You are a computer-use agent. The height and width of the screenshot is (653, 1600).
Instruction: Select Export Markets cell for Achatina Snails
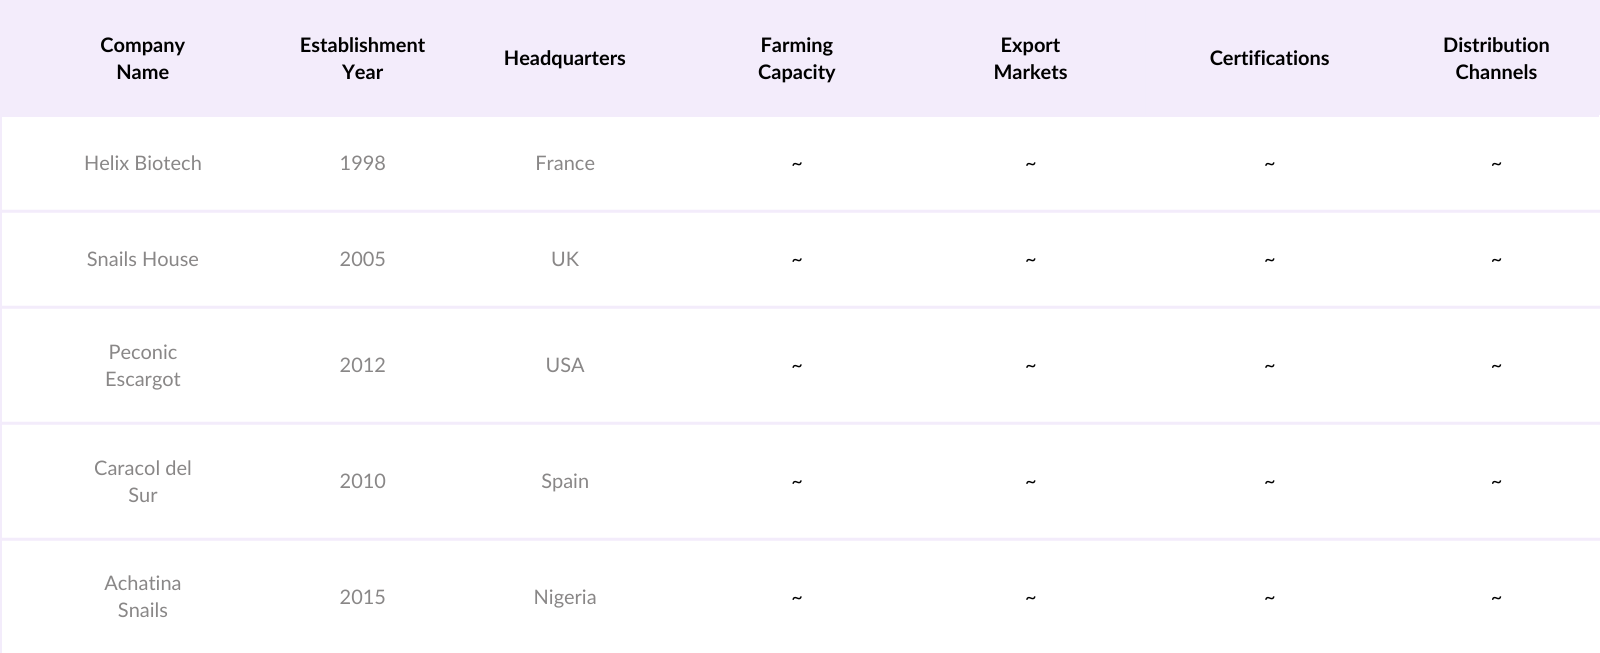point(1030,597)
